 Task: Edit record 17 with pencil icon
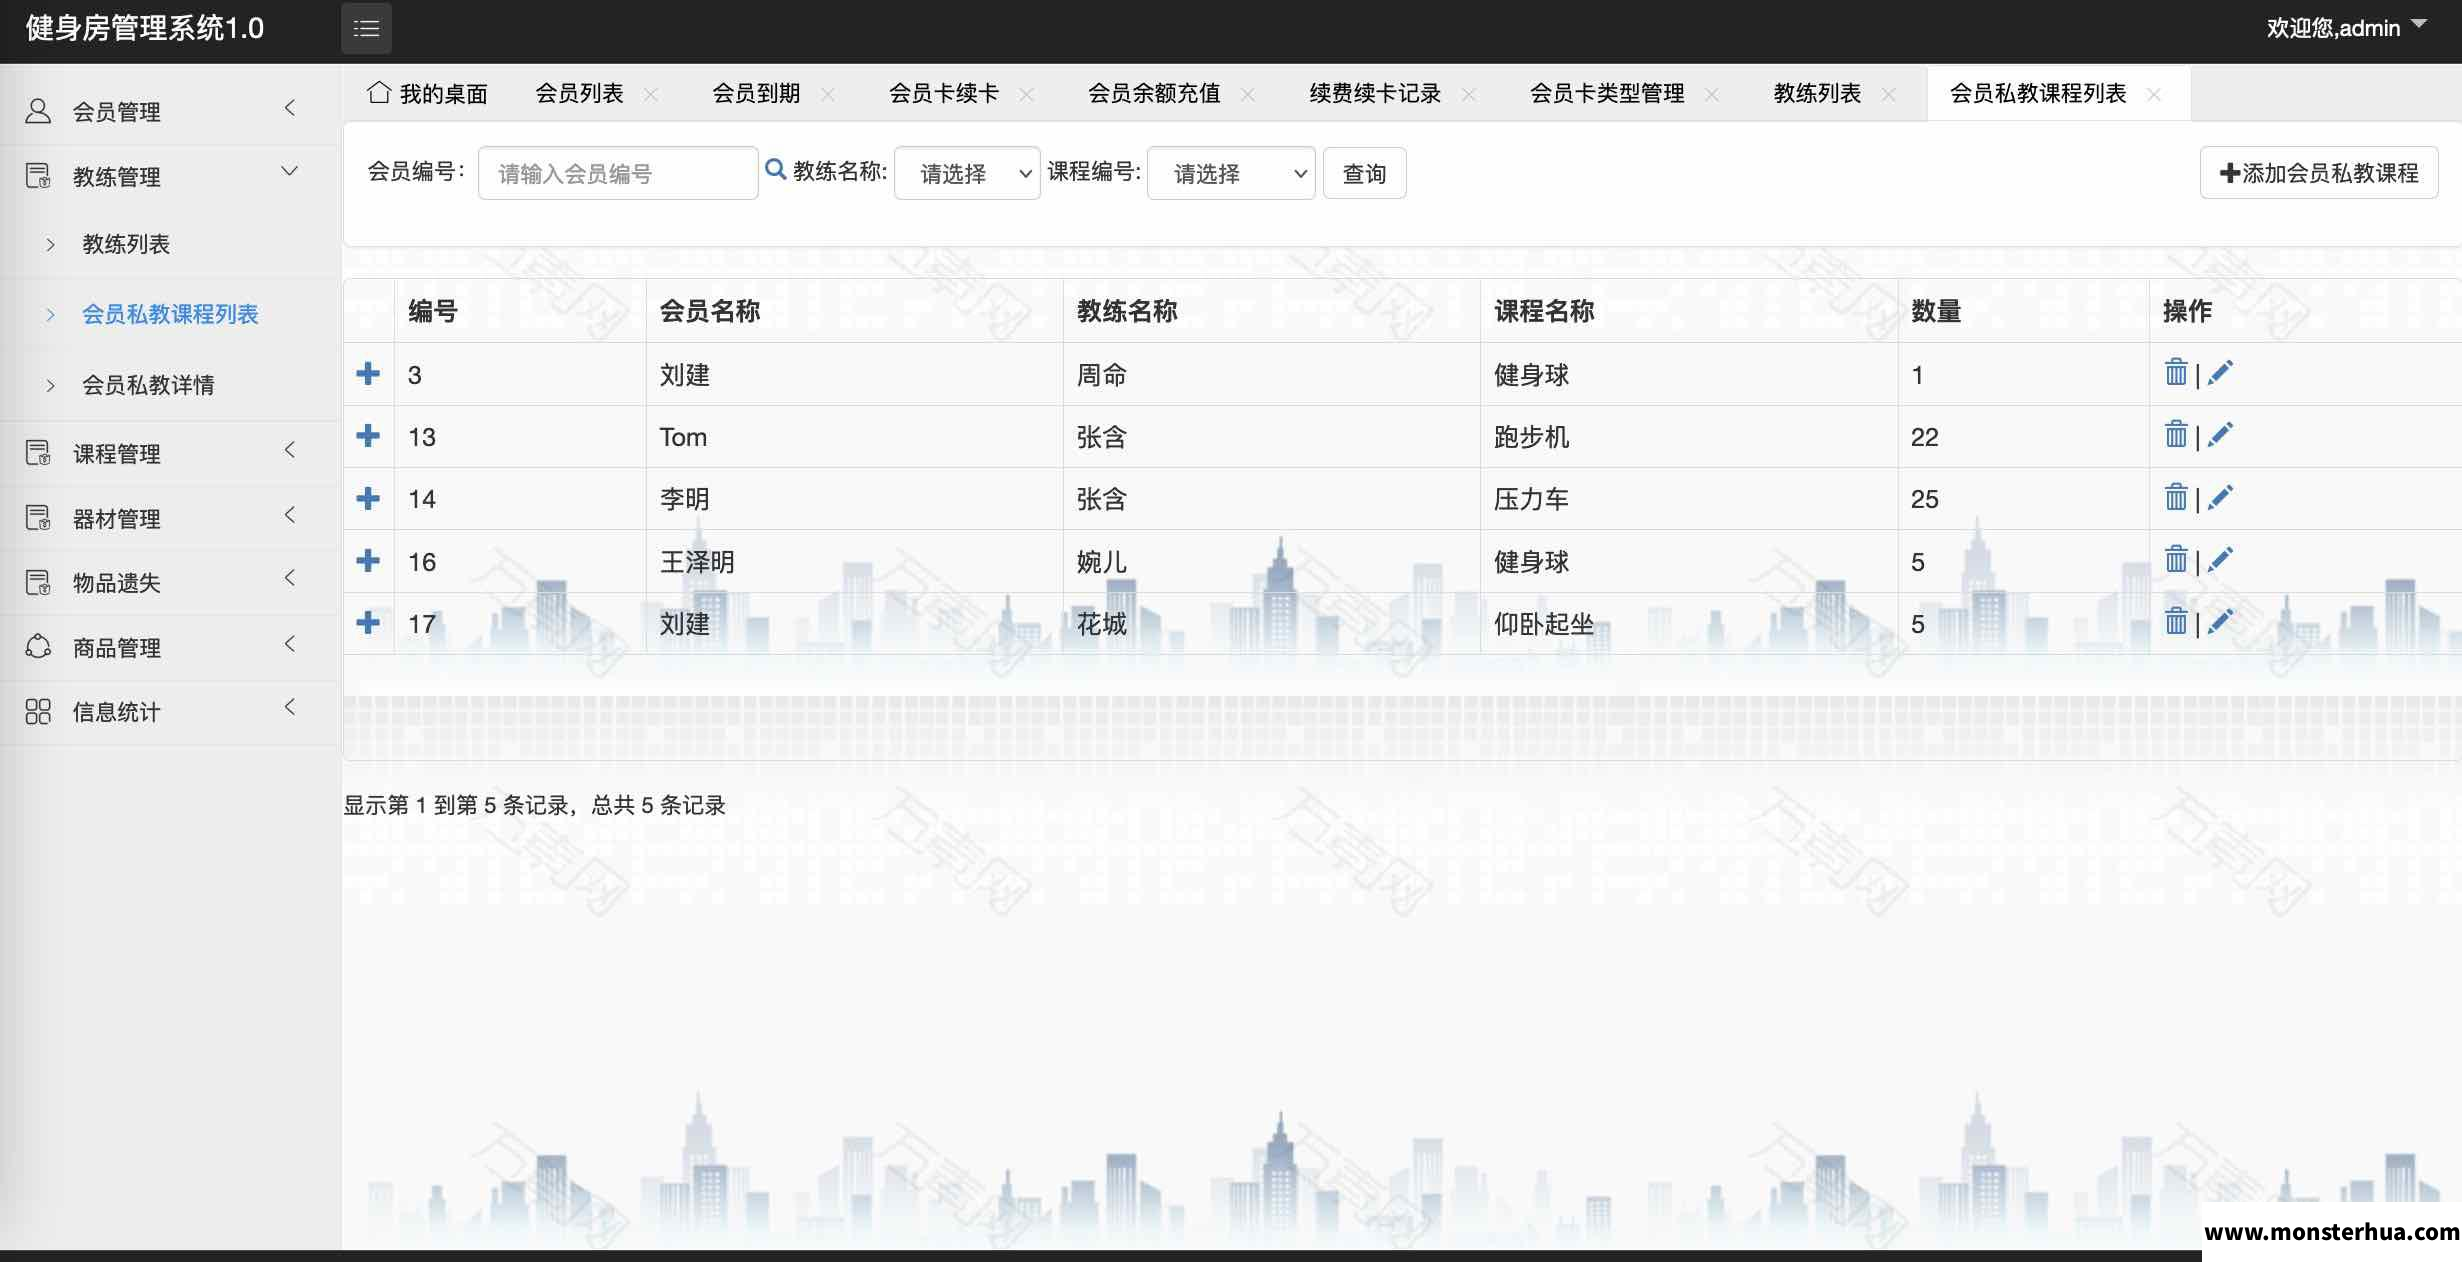pyautogui.click(x=2220, y=621)
